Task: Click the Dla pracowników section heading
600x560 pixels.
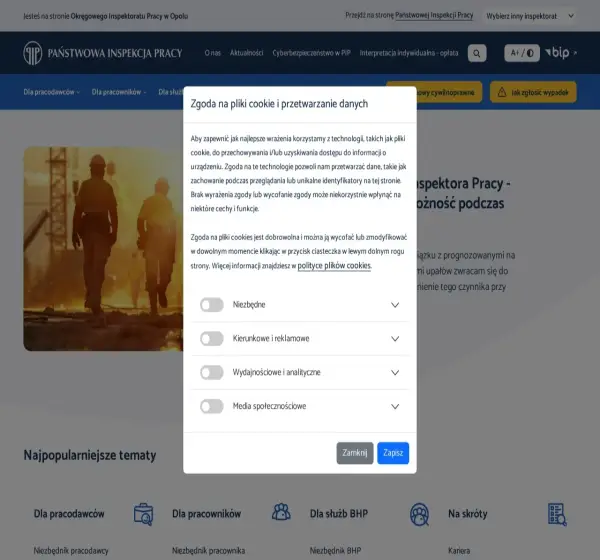Action: click(207, 514)
